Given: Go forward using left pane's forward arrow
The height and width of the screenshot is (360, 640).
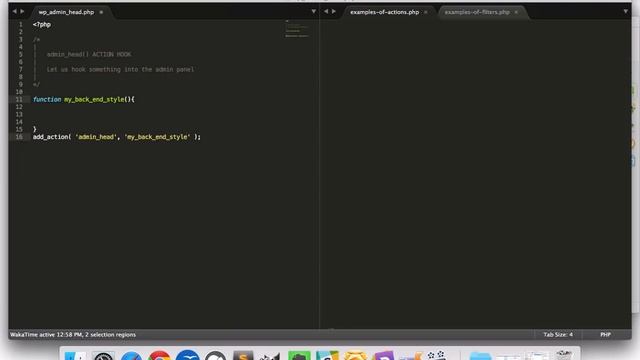Looking at the screenshot, I should coord(22,11).
